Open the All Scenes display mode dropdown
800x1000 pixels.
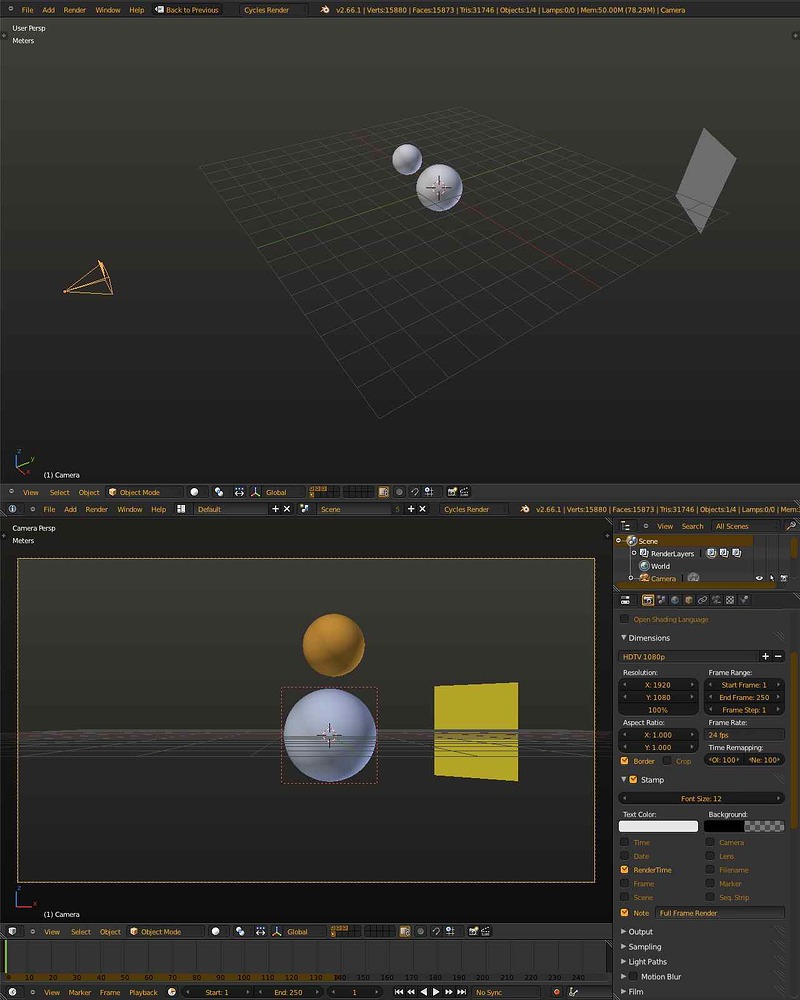746,526
